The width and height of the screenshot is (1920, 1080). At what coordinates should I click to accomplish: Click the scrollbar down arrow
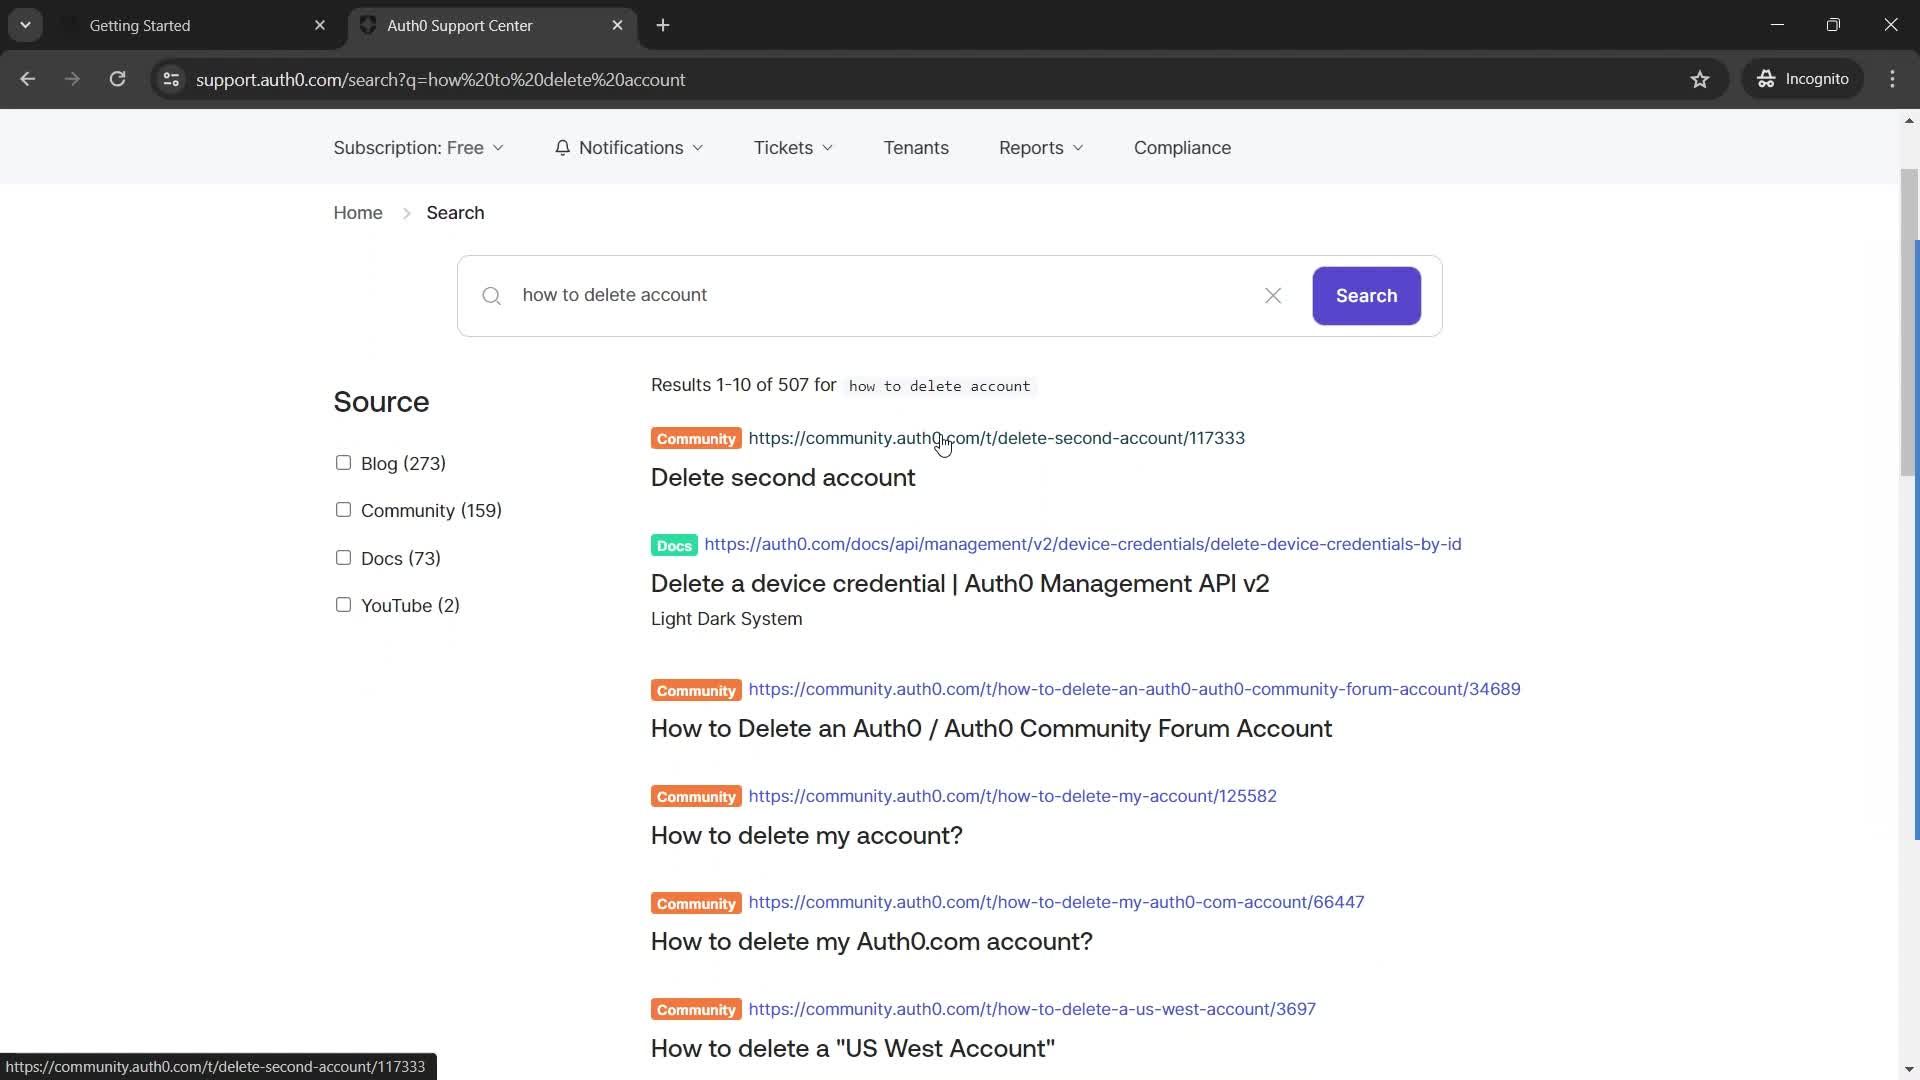click(x=1909, y=1069)
